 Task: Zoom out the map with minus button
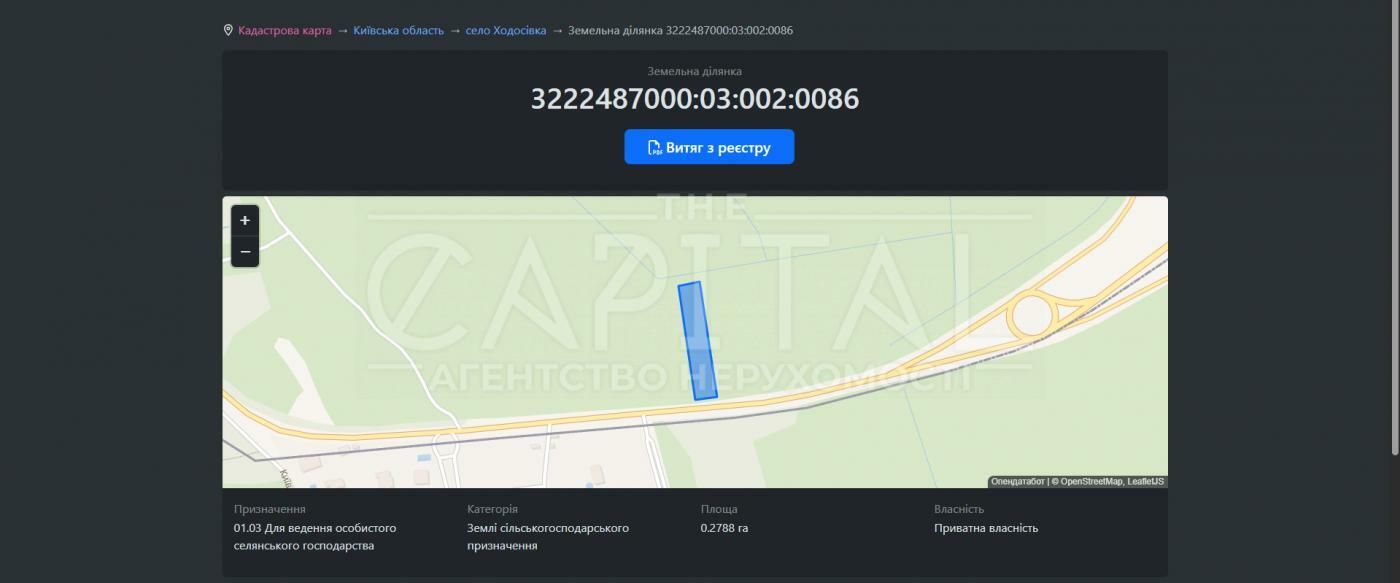245,251
